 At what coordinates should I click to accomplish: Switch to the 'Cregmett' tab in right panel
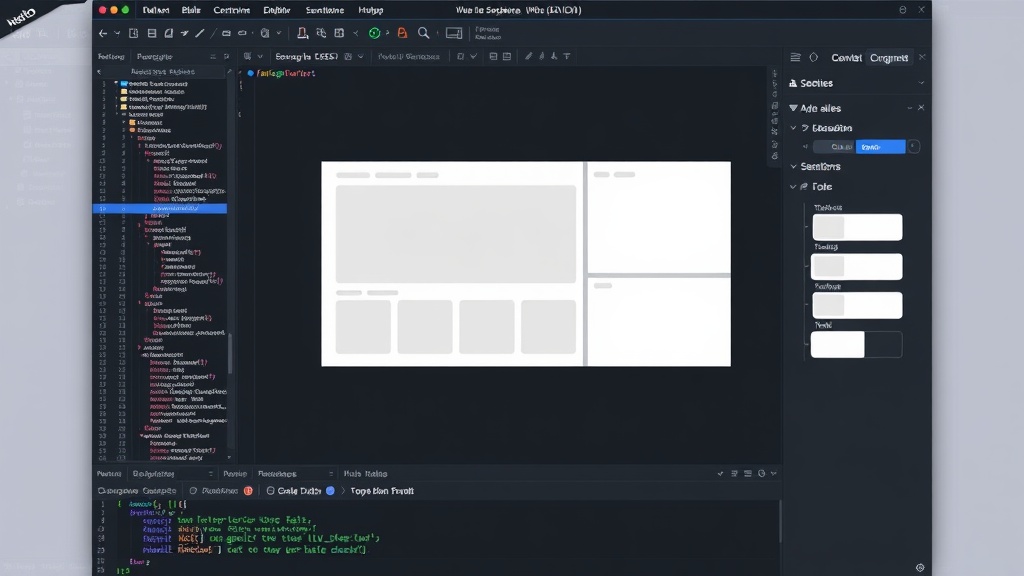coord(889,57)
